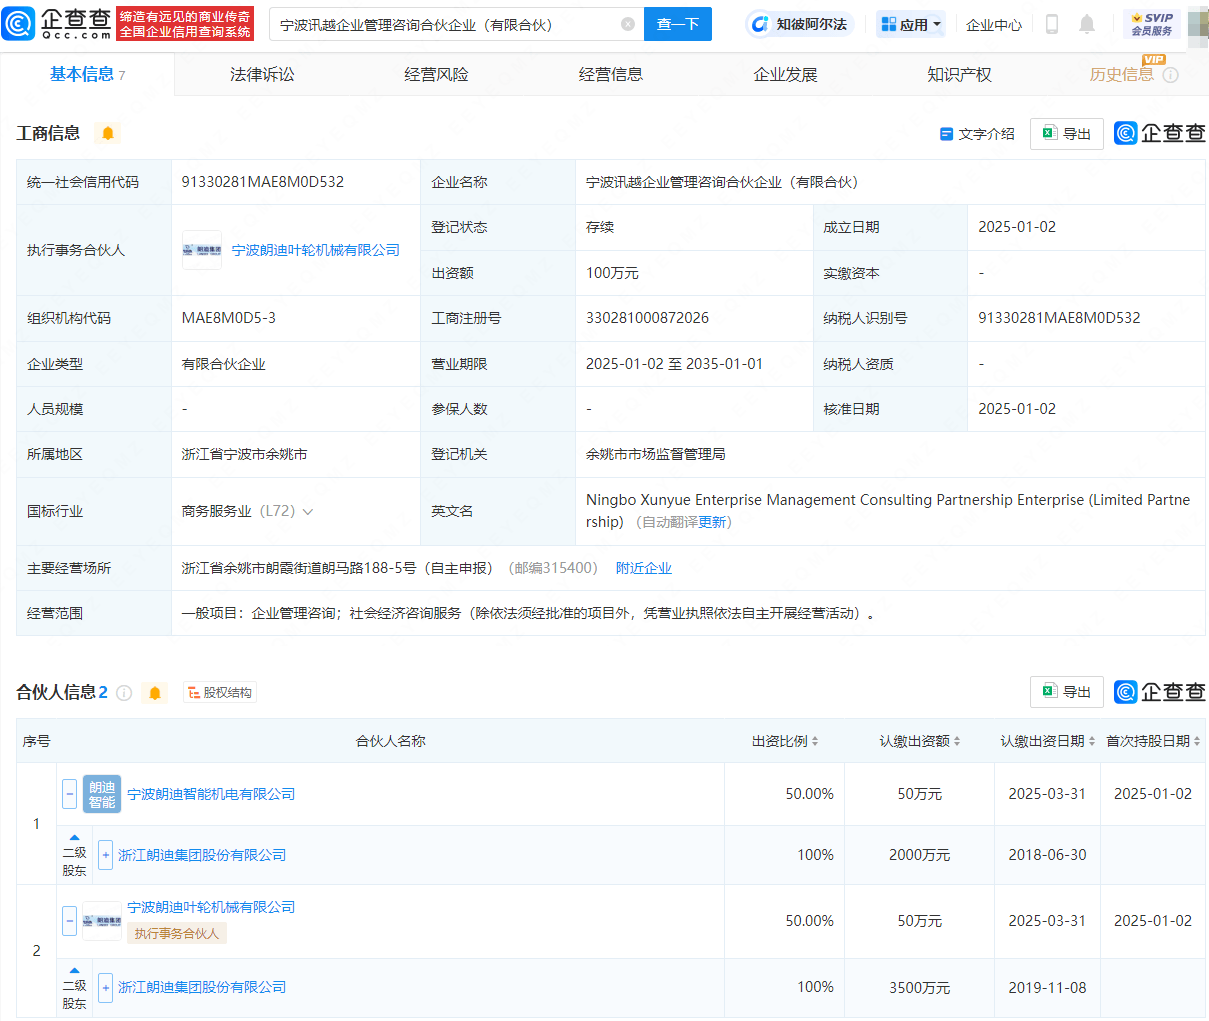Open 附近企业 link

coord(644,568)
